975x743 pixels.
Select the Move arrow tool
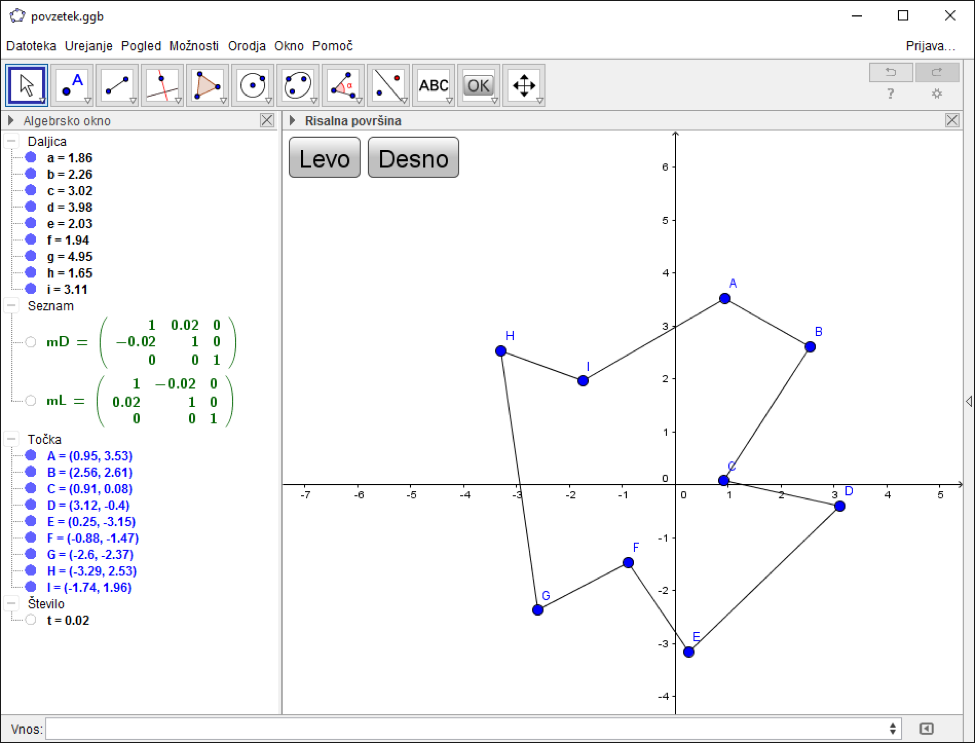pos(27,86)
